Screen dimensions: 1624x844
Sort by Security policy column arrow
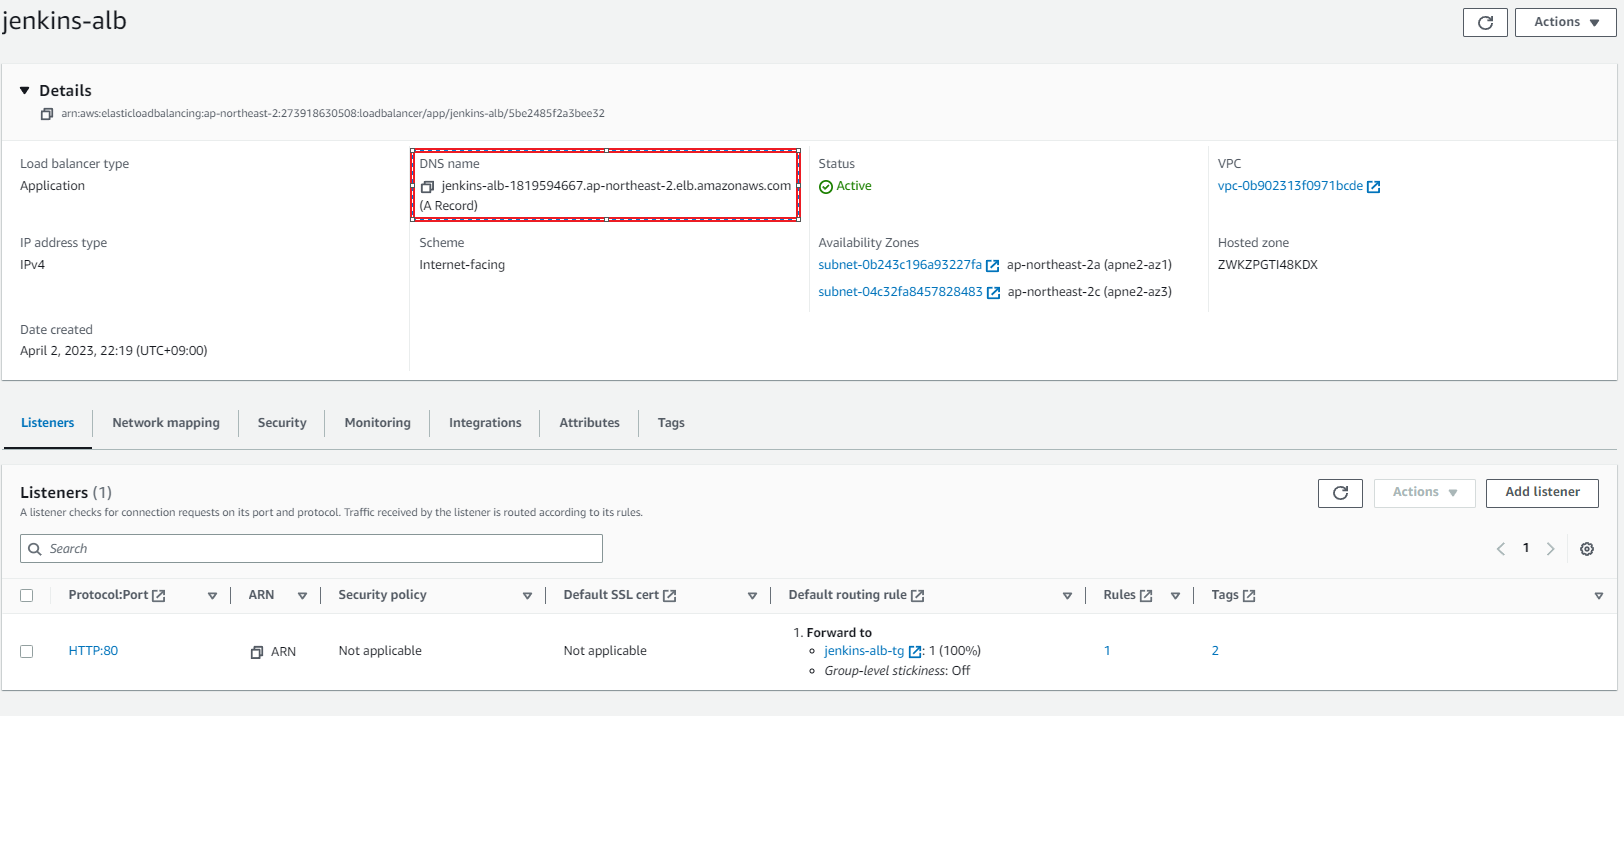[527, 596]
